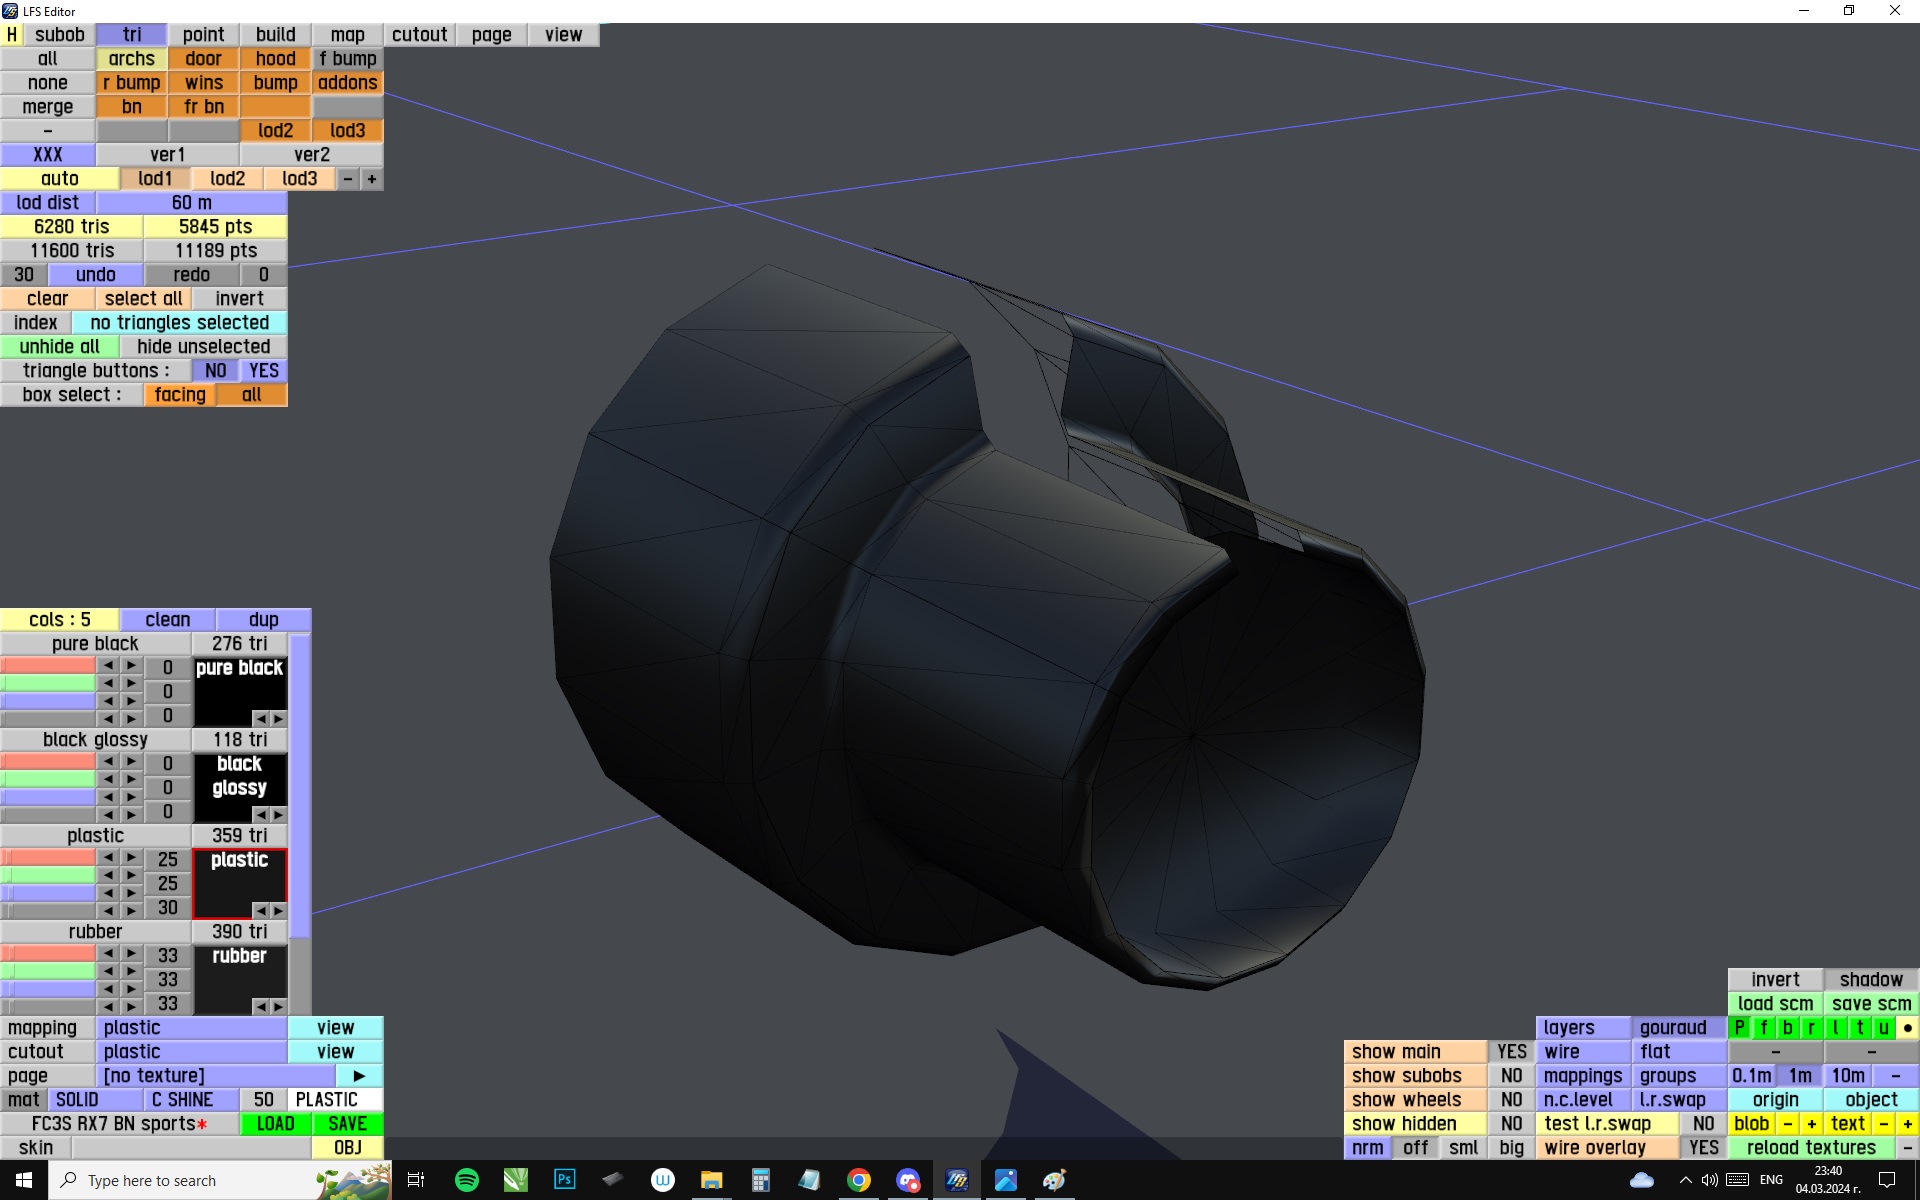Switch to the cutout tab

coord(419,34)
